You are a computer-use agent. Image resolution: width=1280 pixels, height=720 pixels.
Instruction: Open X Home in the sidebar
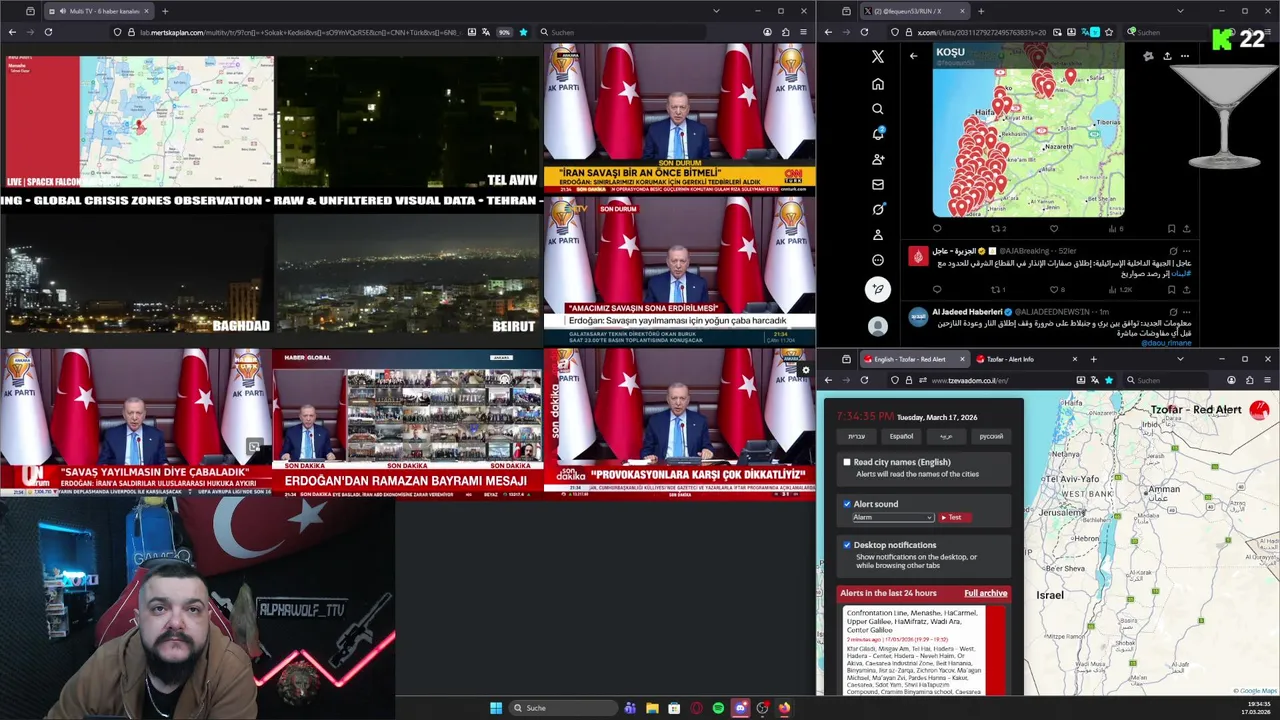878,84
